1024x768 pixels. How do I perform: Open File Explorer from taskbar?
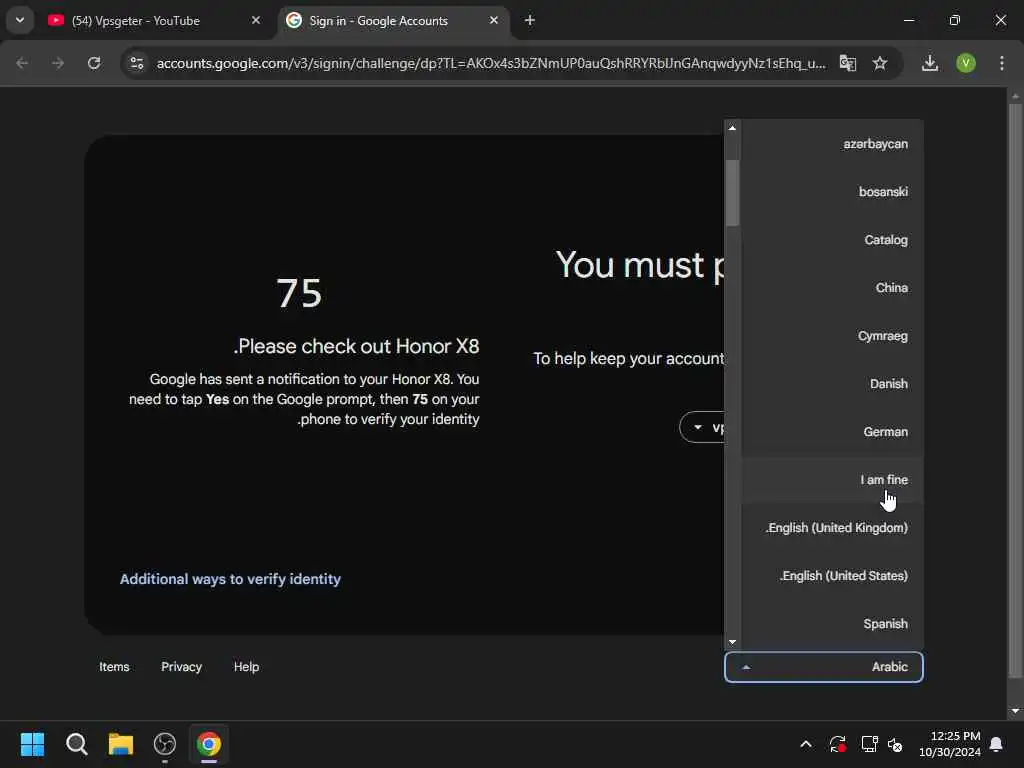click(x=121, y=744)
